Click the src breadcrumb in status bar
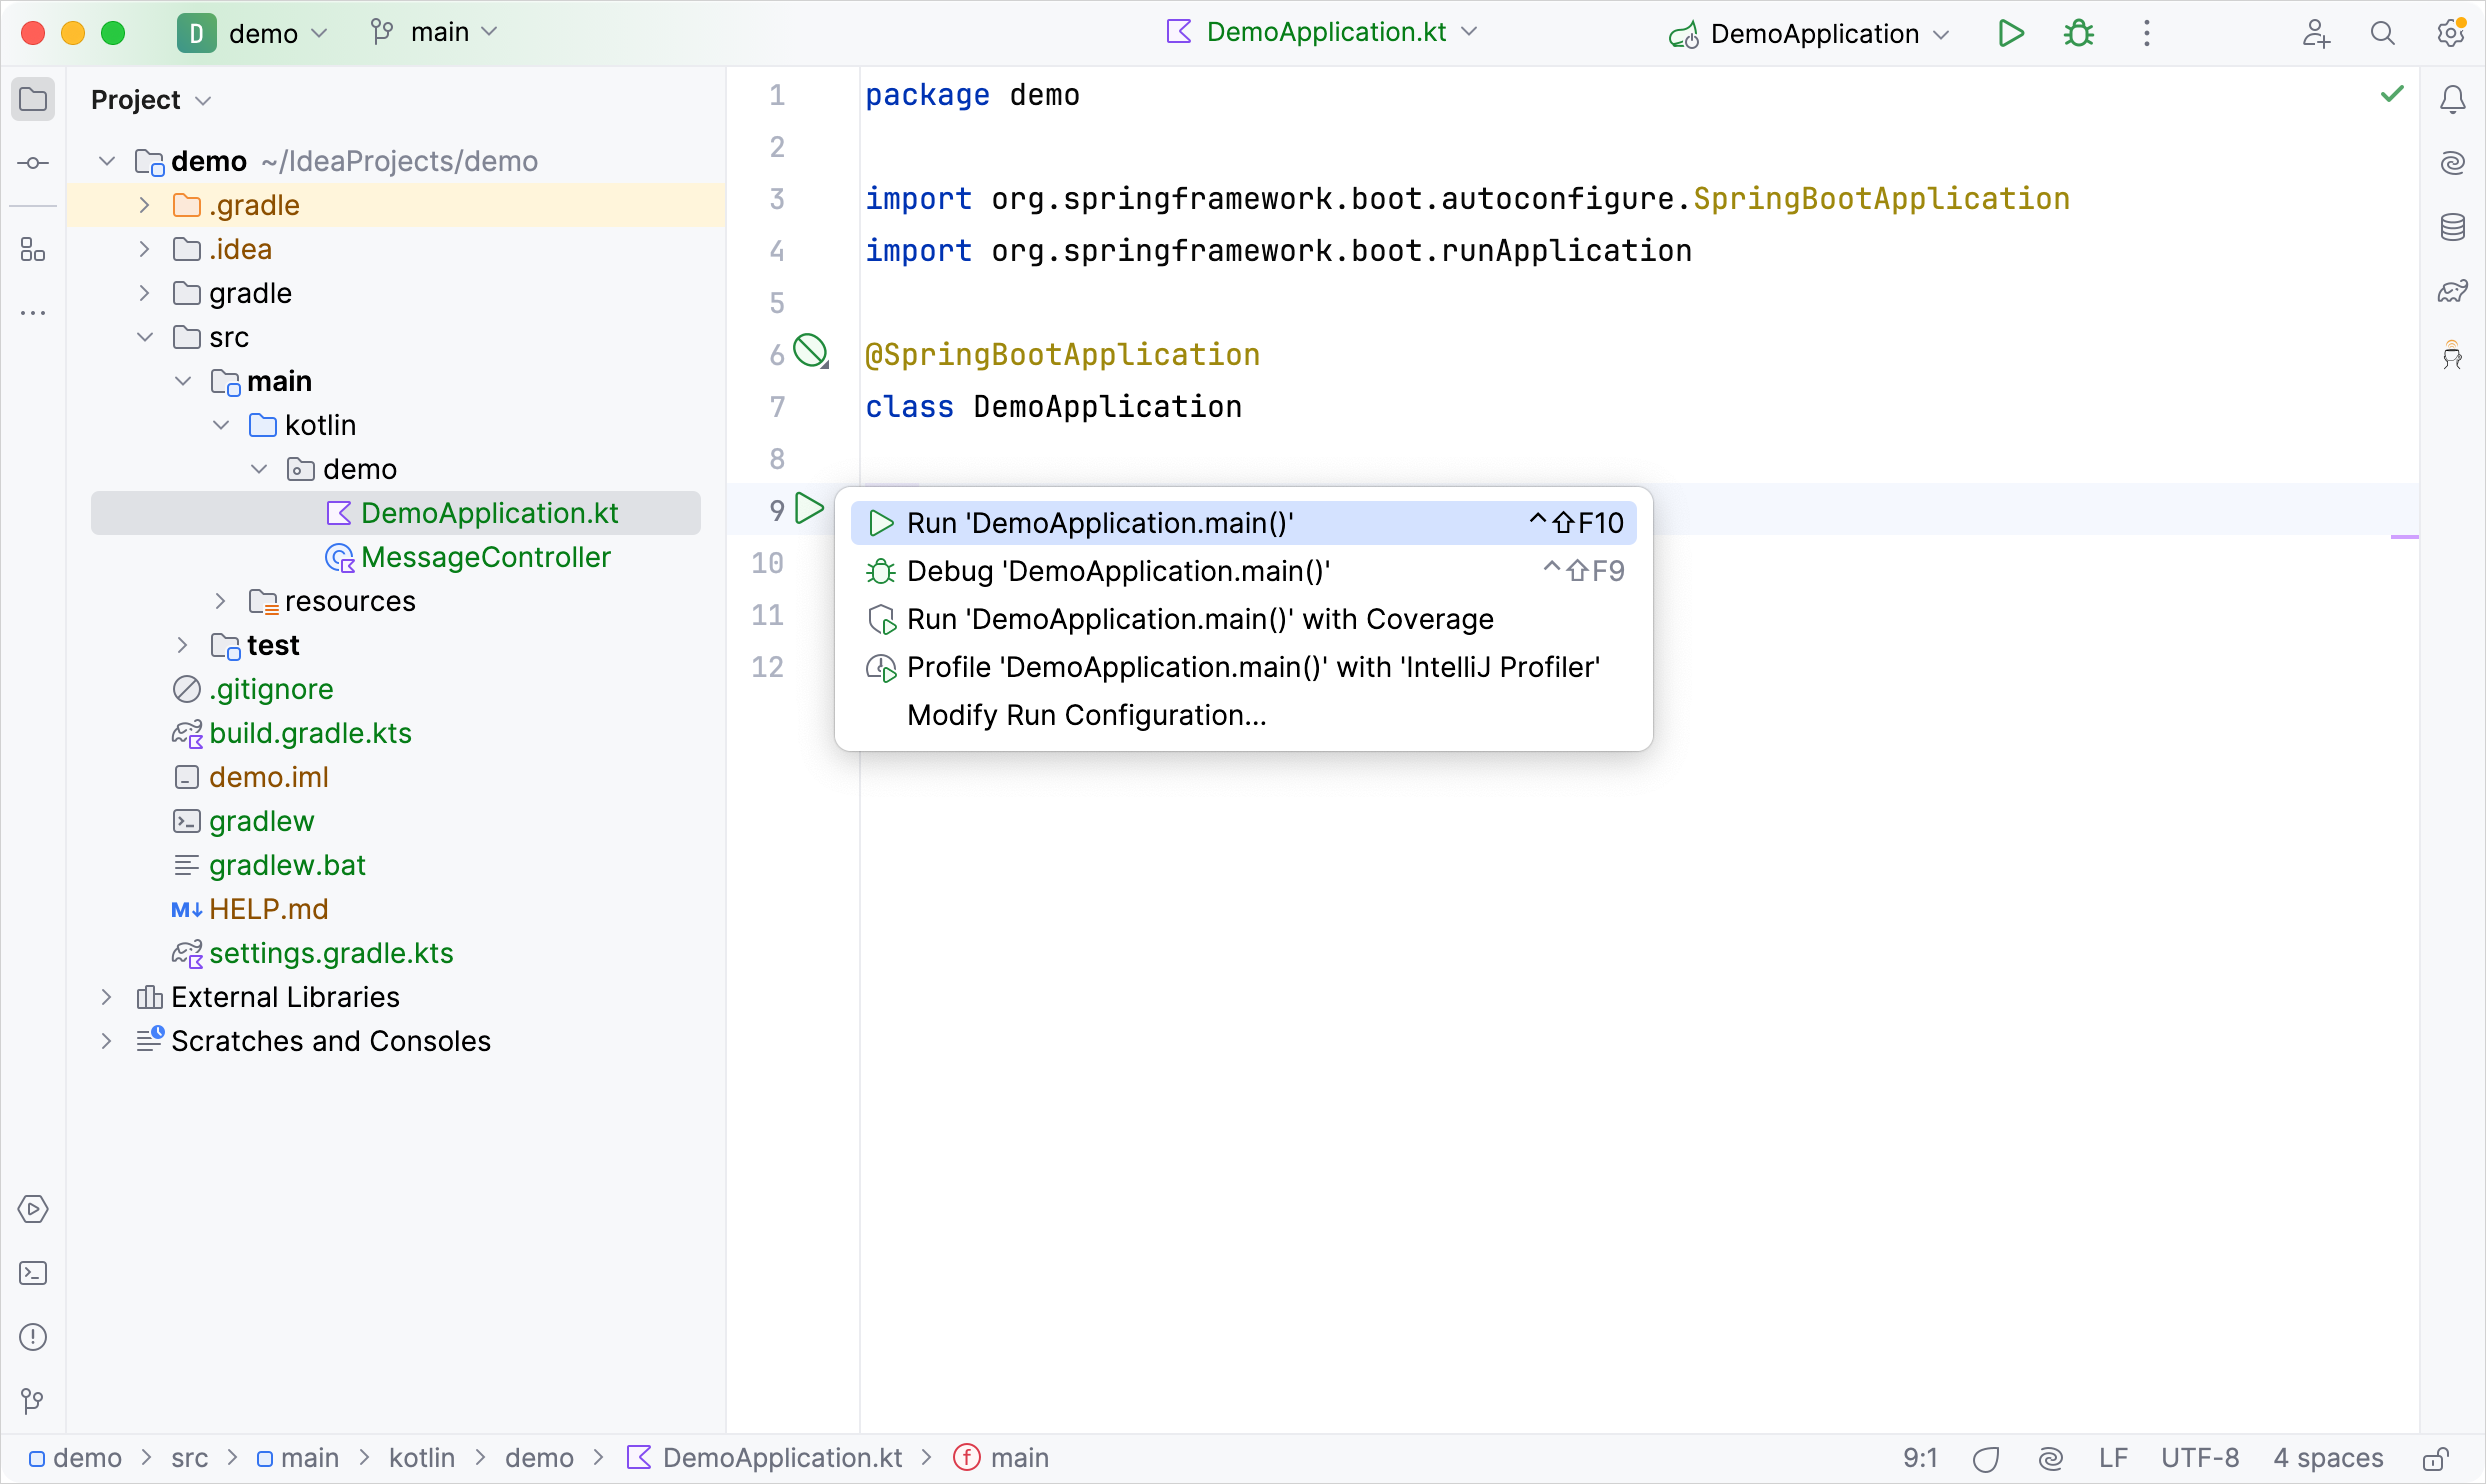Viewport: 2486px width, 1484px height. coord(190,1459)
